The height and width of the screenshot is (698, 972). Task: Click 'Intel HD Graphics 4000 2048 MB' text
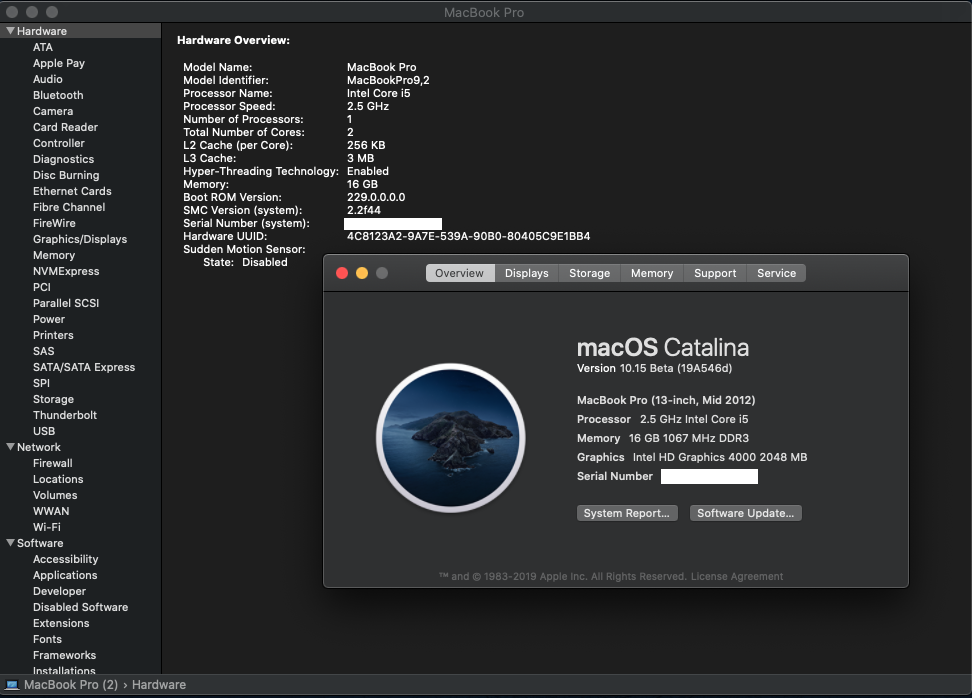tap(720, 457)
